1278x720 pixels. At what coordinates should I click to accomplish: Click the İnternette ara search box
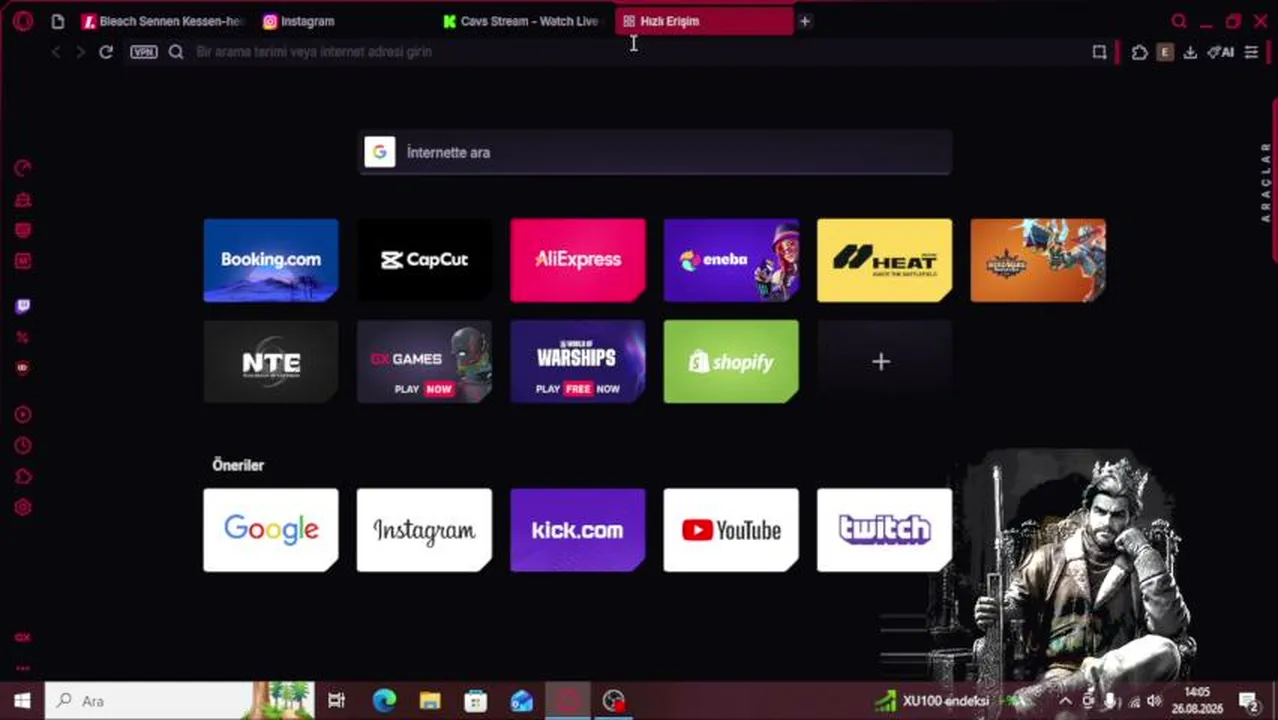pos(655,152)
